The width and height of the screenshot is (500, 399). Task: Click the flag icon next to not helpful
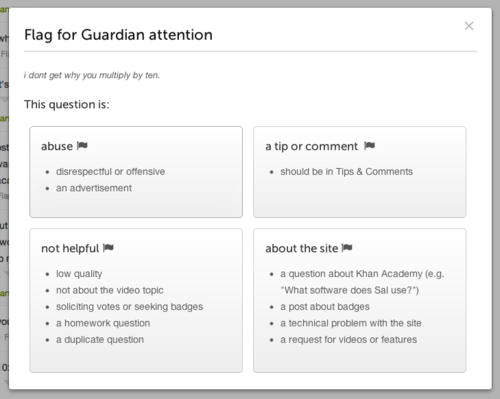pyautogui.click(x=108, y=248)
